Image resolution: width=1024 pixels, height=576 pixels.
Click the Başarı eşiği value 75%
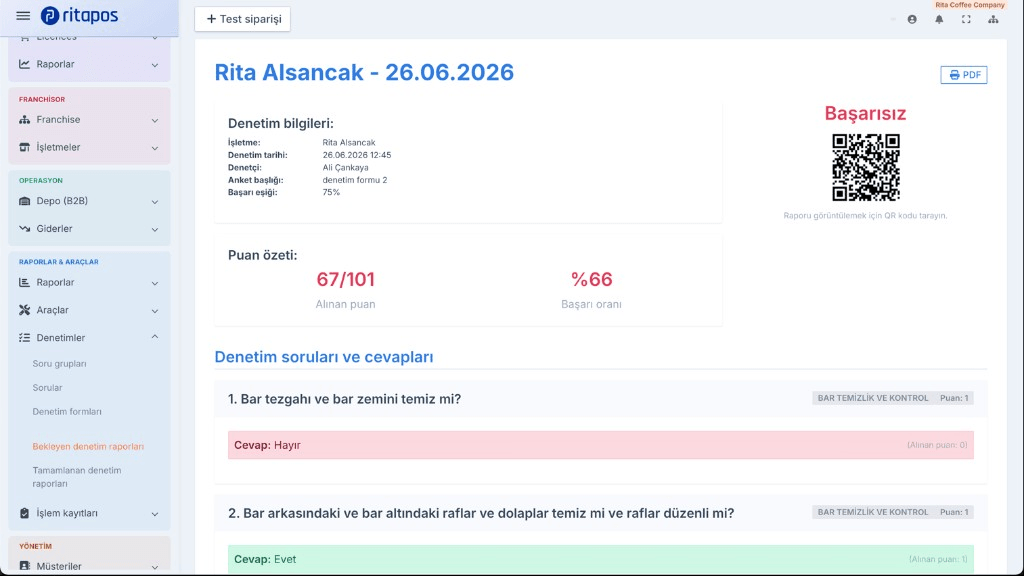click(331, 192)
